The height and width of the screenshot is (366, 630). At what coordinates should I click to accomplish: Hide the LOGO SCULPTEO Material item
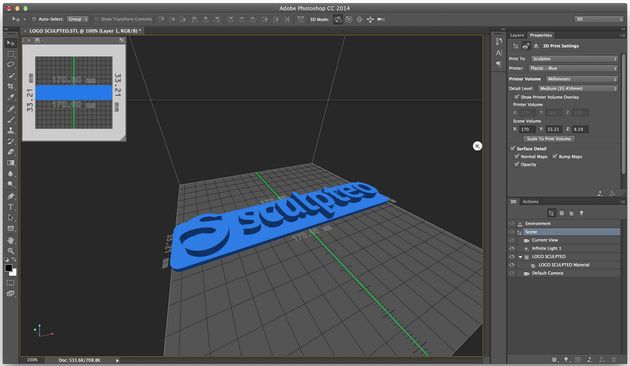pos(512,265)
